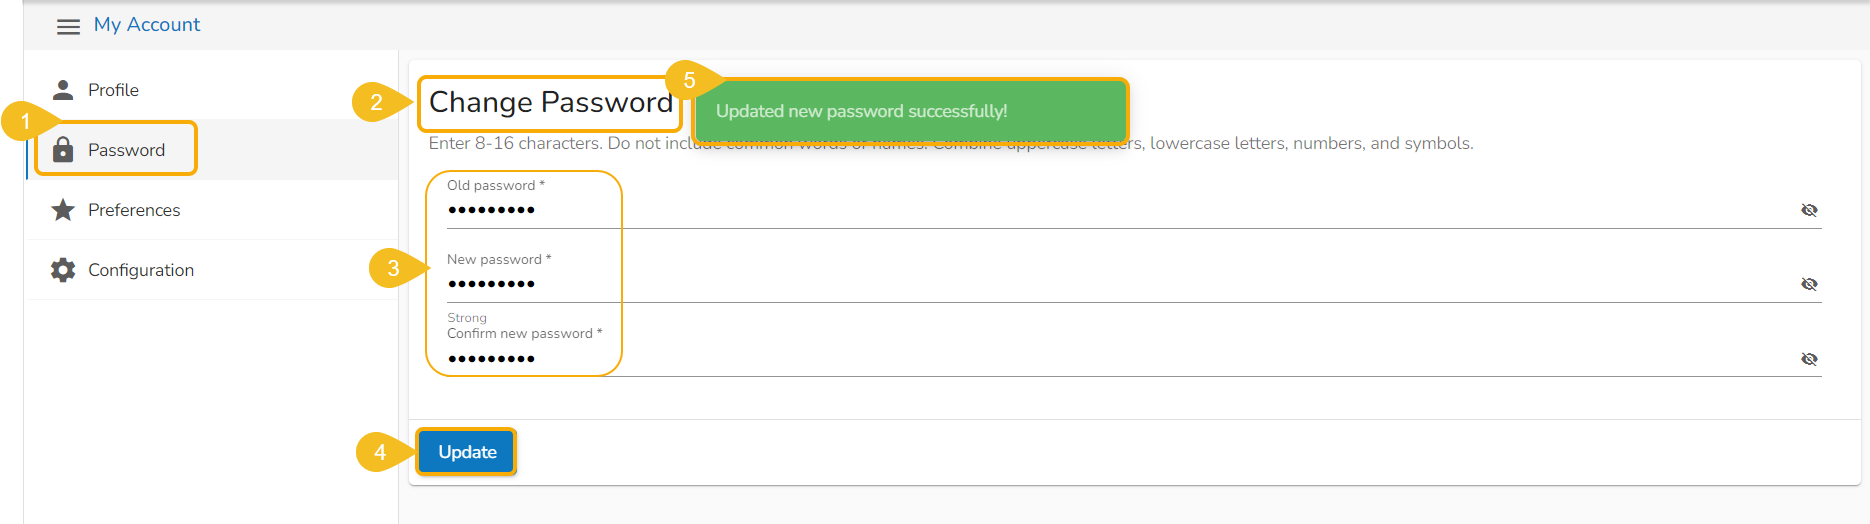Click the Configuration gear icon
The image size is (1870, 524).
tap(63, 270)
